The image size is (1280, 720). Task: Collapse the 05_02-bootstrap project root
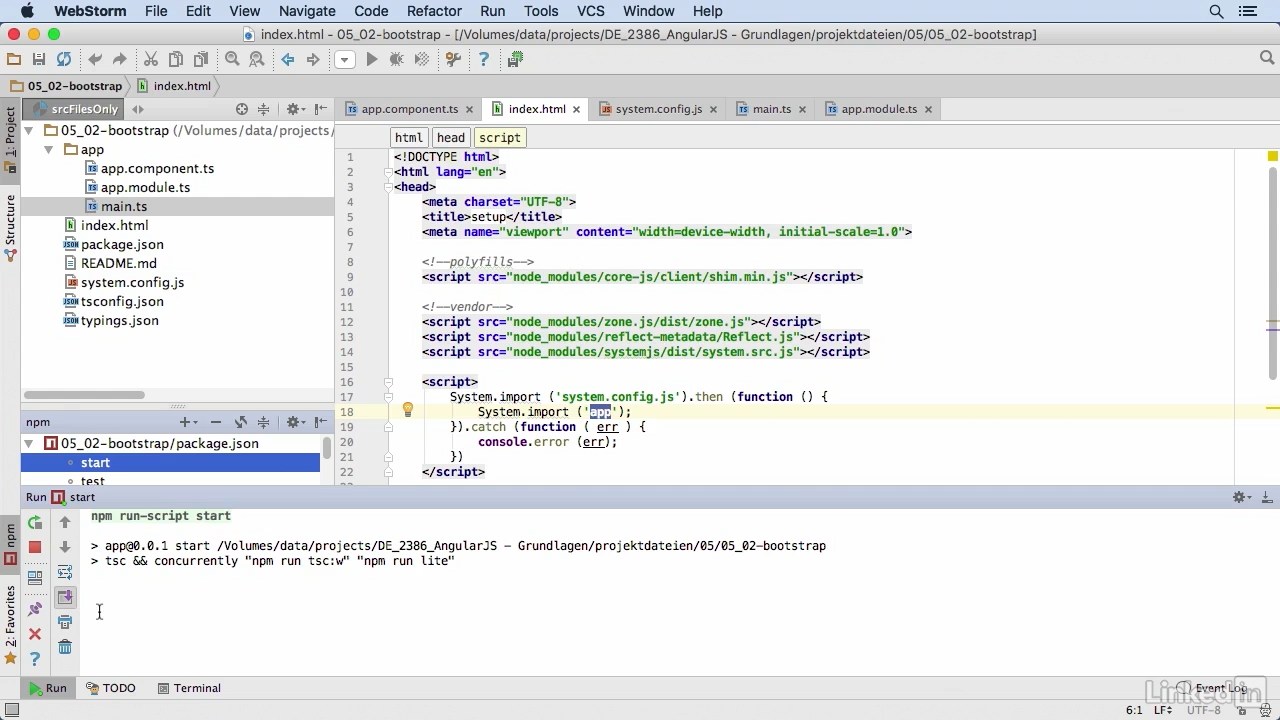click(29, 131)
